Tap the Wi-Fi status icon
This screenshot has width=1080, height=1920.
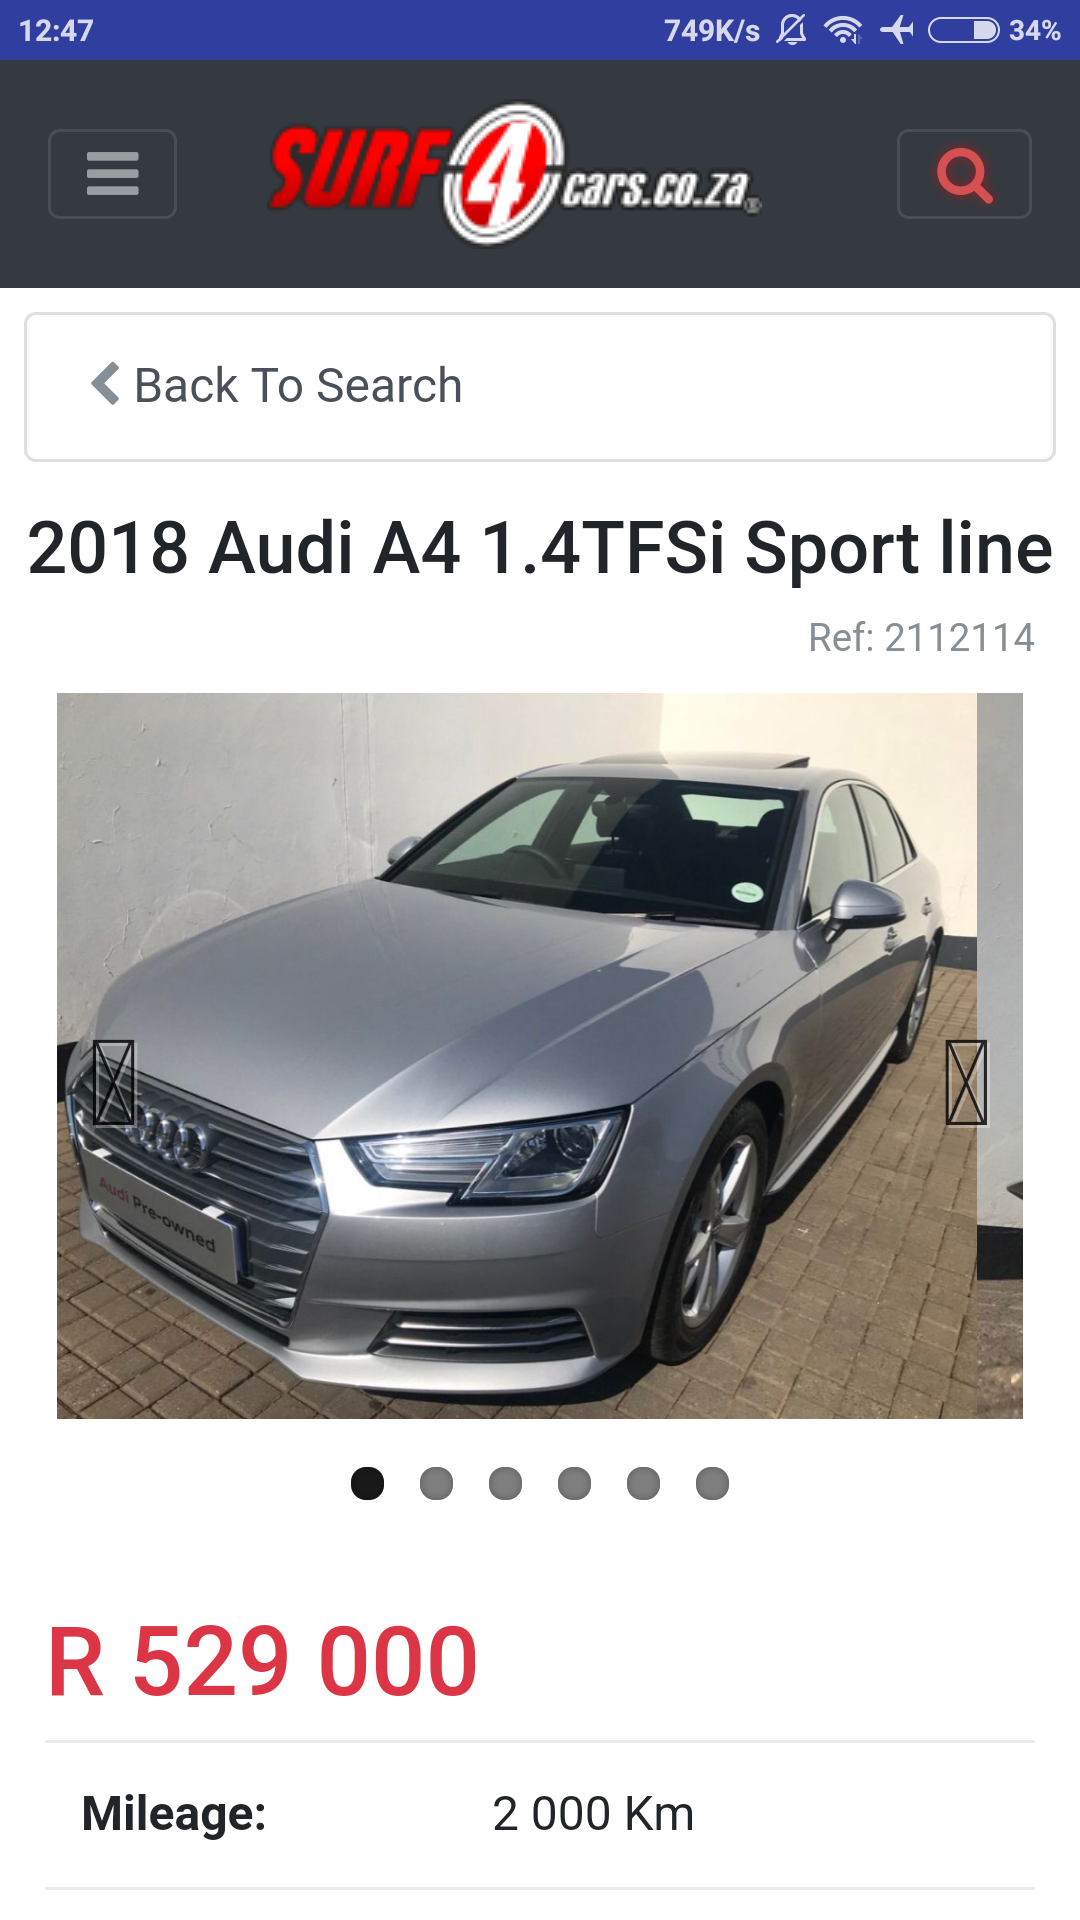pos(843,30)
